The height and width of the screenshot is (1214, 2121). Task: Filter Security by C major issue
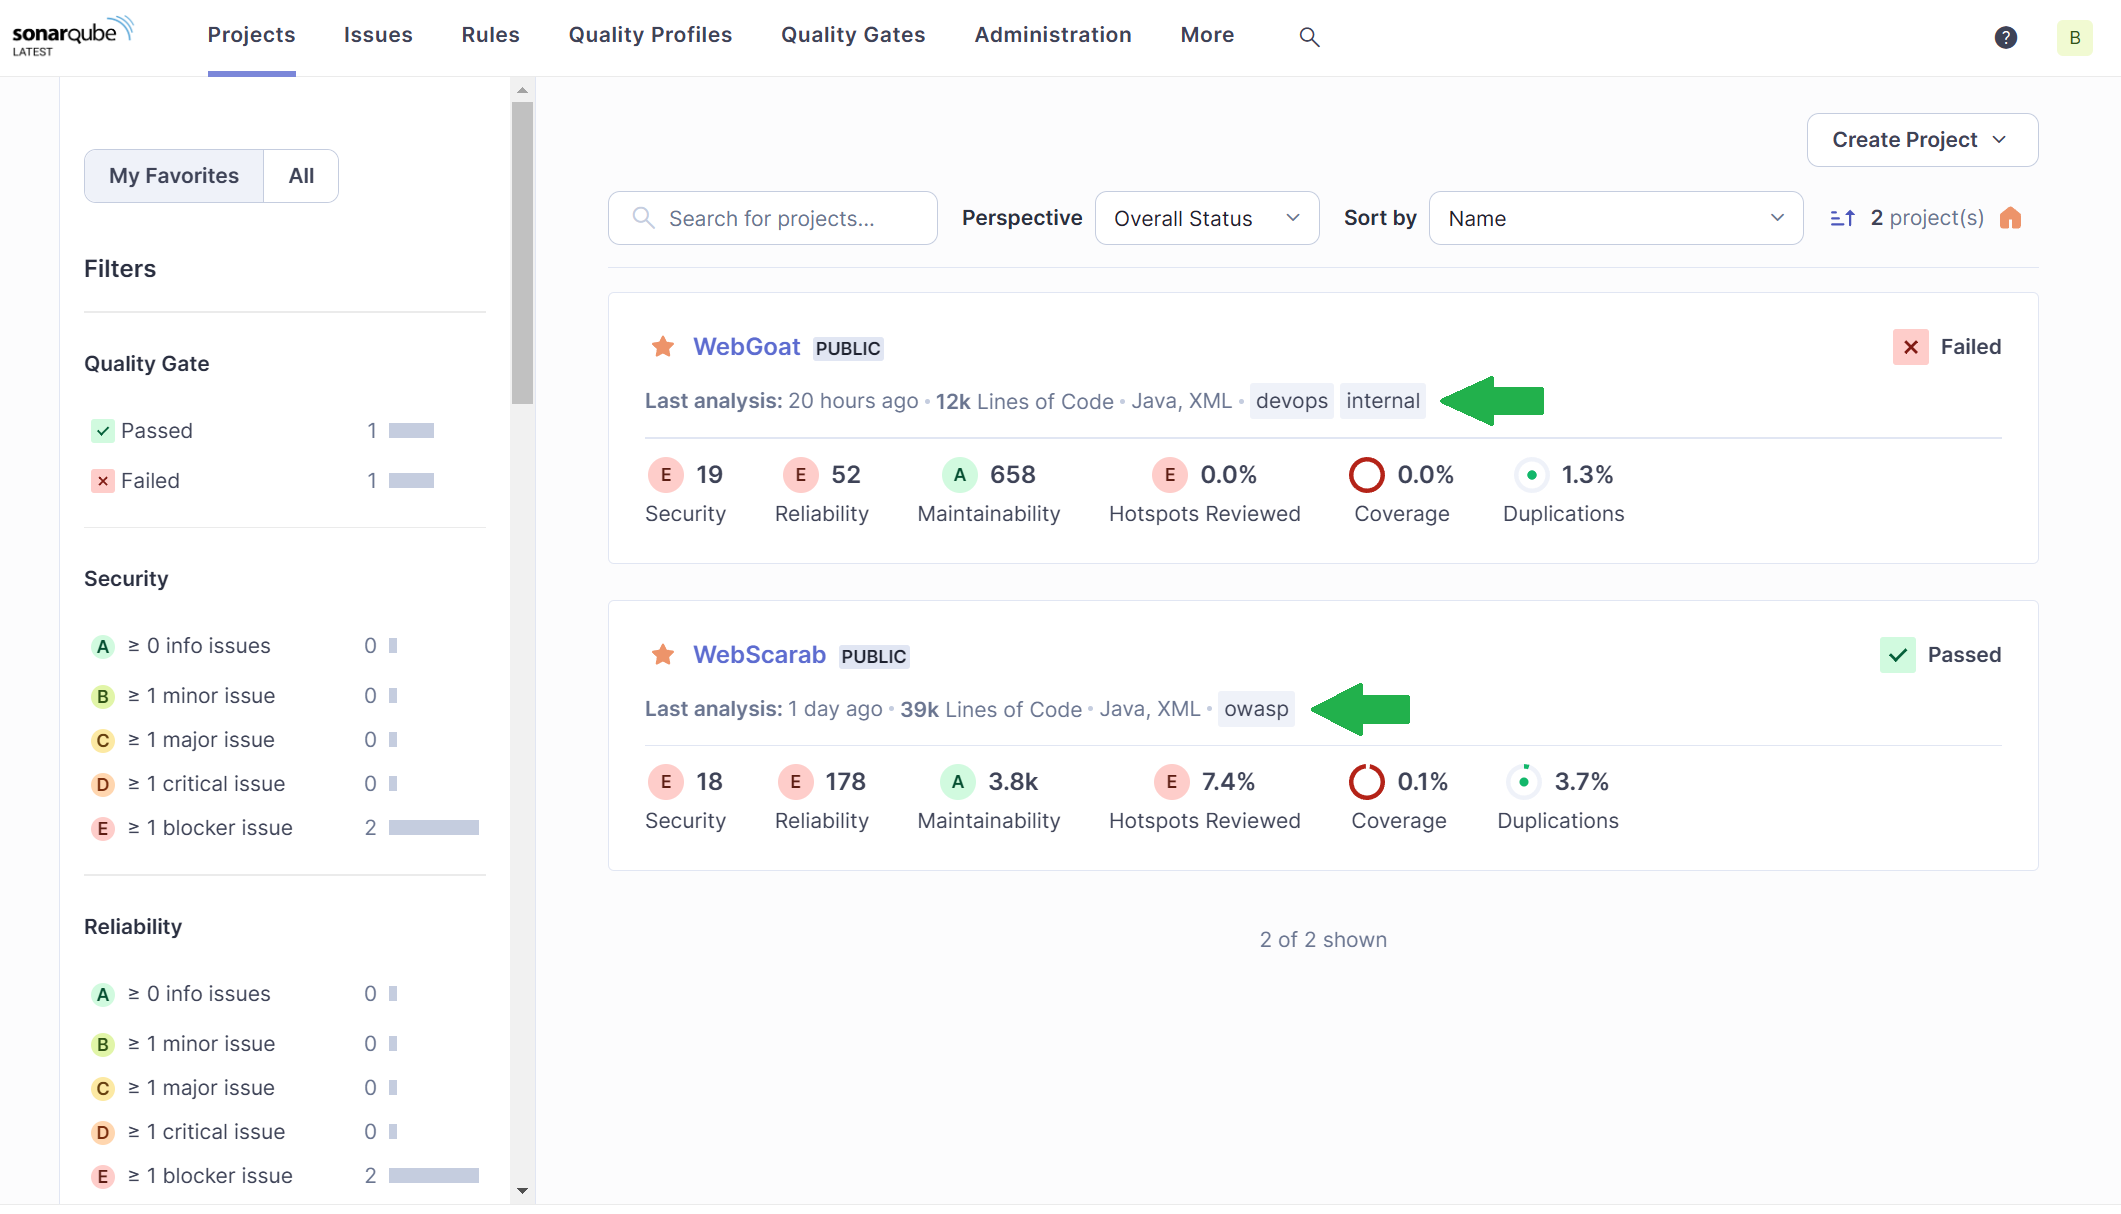tap(284, 740)
